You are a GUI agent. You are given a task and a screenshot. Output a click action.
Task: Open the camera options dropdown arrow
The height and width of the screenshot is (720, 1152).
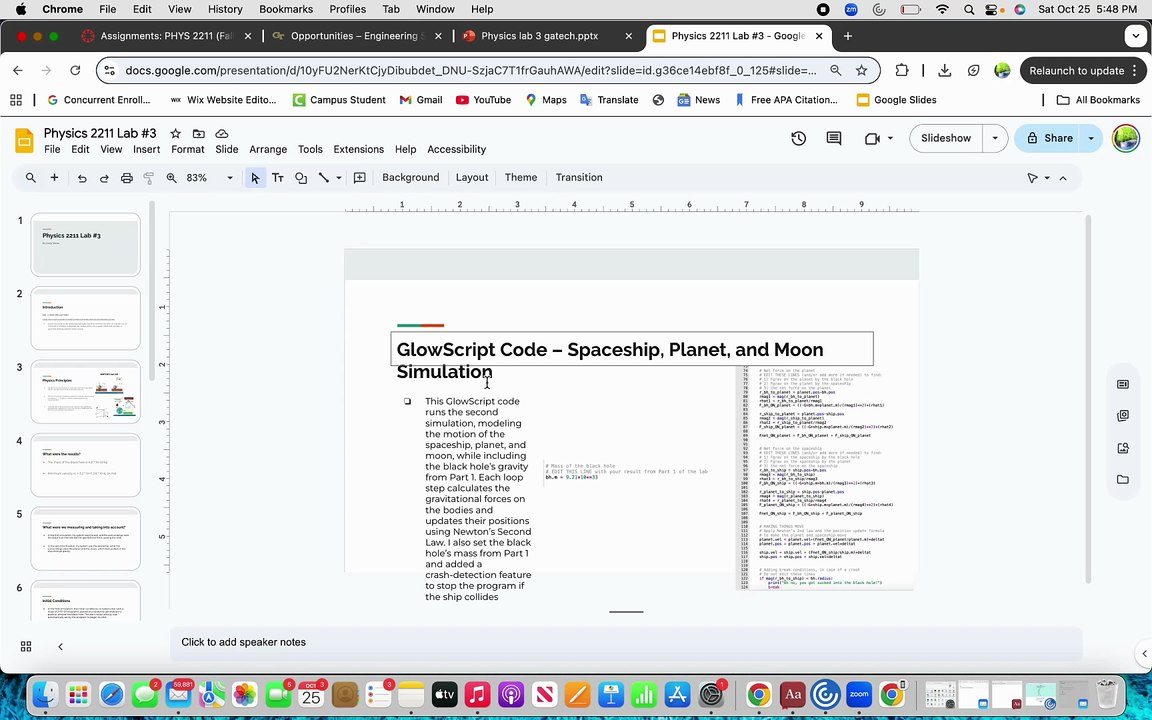coord(890,138)
